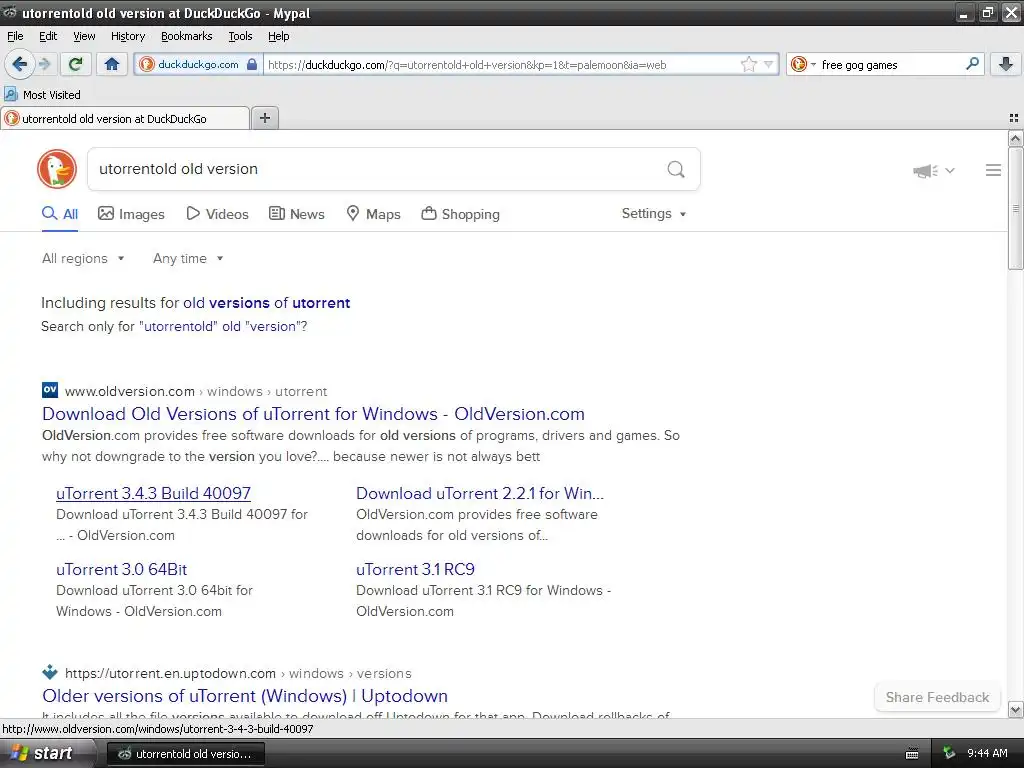Open the Edit menu
The height and width of the screenshot is (768, 1024).
[x=48, y=36]
